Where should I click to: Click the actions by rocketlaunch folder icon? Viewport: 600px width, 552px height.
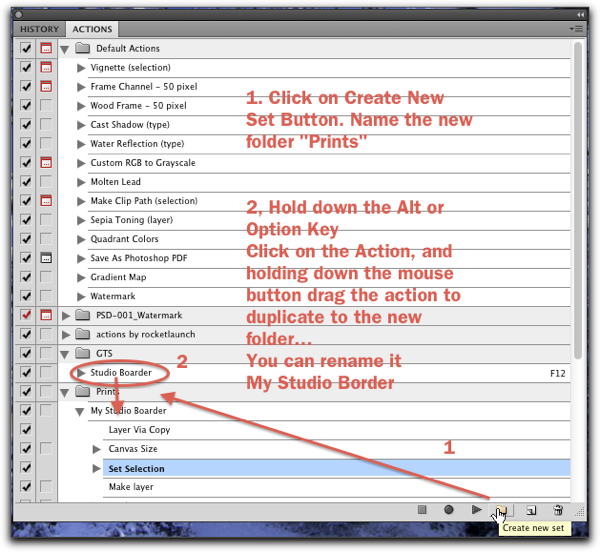point(82,334)
